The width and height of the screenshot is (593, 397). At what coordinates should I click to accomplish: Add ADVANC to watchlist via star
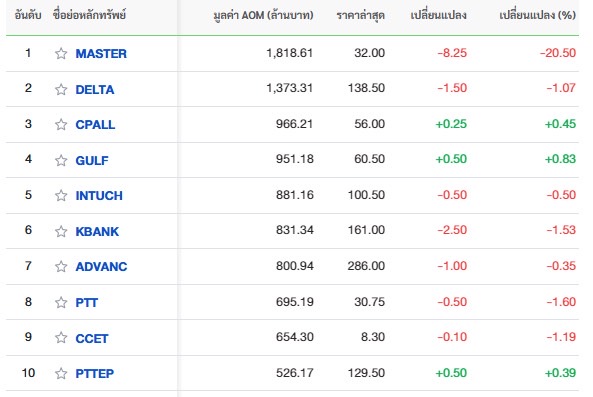(x=61, y=267)
